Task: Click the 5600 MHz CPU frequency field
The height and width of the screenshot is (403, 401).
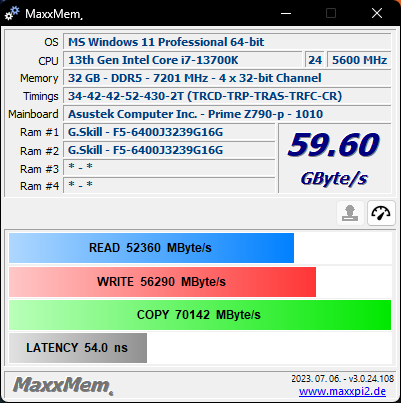Action: coord(359,60)
